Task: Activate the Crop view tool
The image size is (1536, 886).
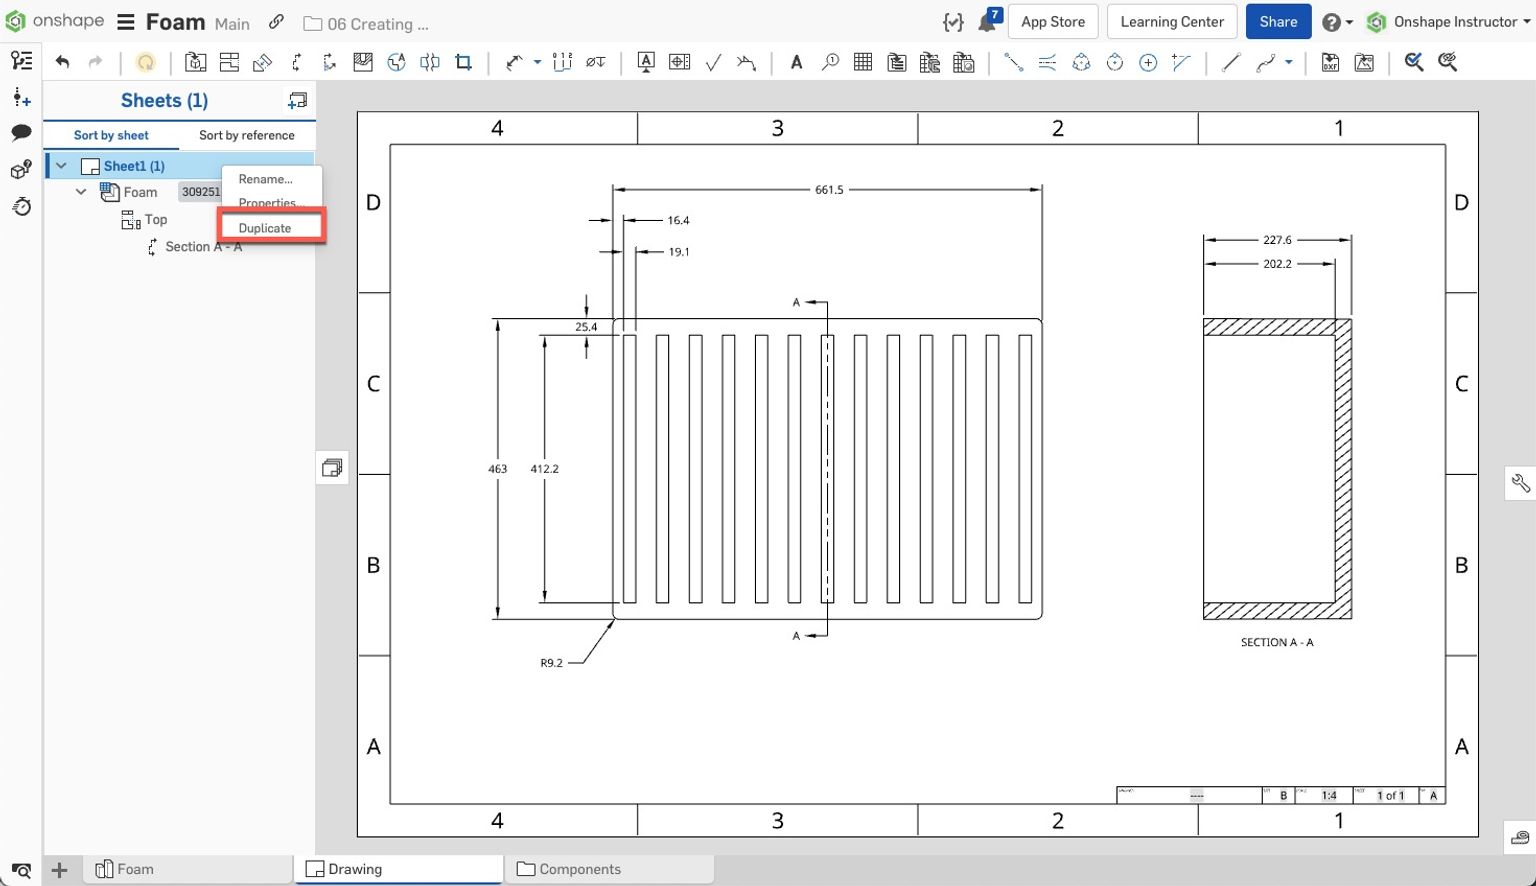Action: [x=462, y=62]
